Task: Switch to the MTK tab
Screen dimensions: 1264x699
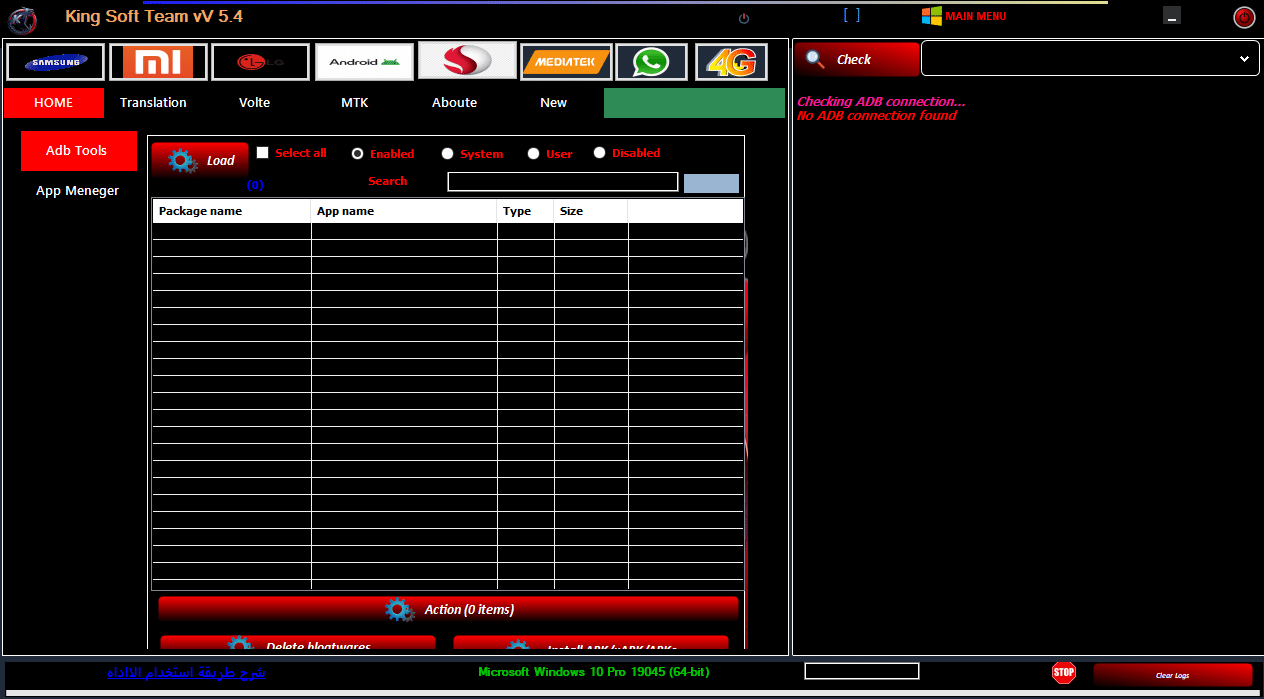Action: click(354, 102)
